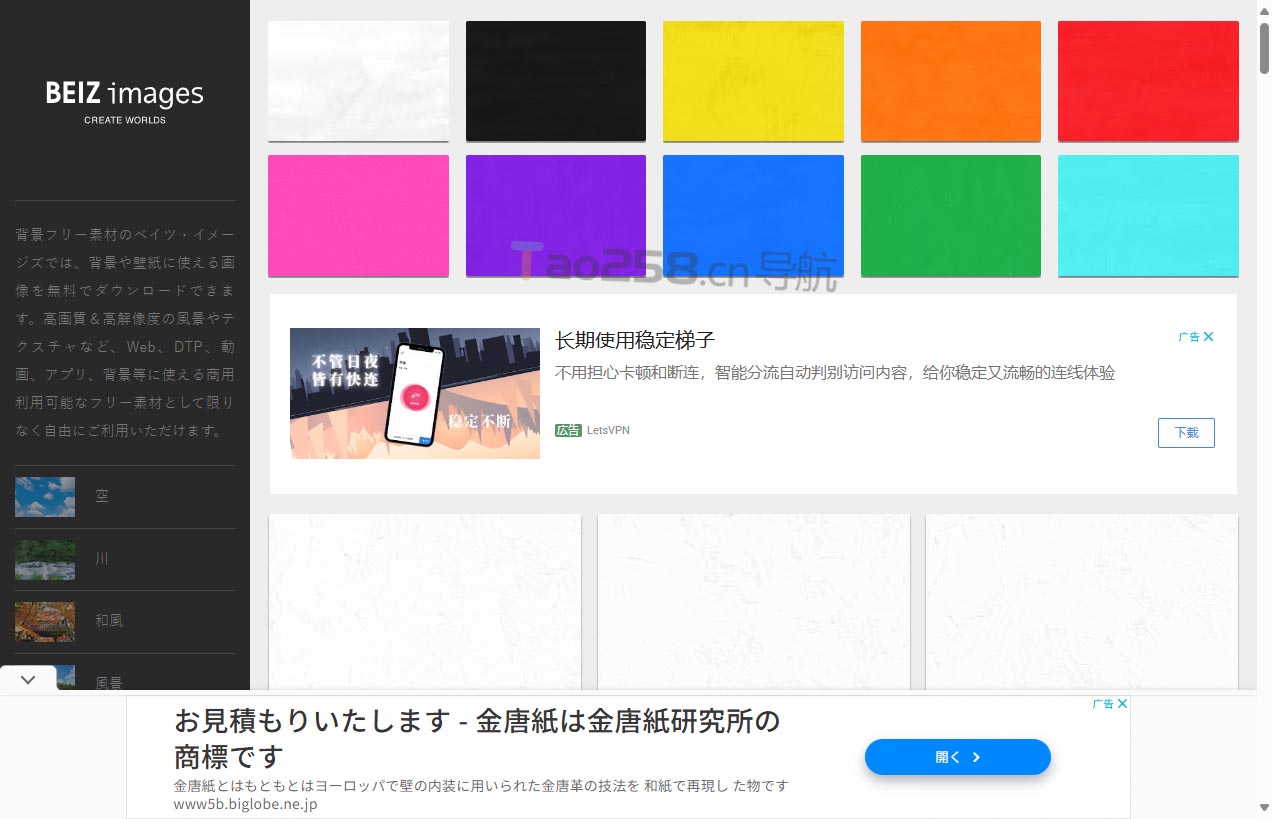Click the green 広告 badge beside LetsVPN
The width and height of the screenshot is (1272, 819).
pos(568,430)
